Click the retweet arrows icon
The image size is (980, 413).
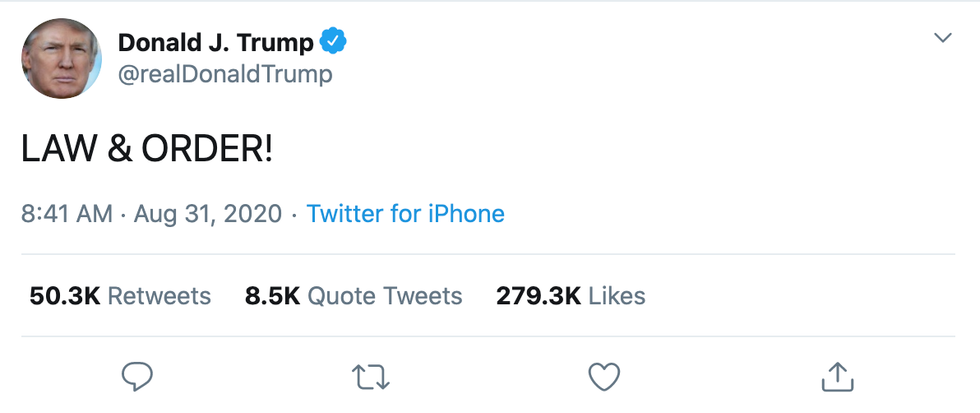371,377
